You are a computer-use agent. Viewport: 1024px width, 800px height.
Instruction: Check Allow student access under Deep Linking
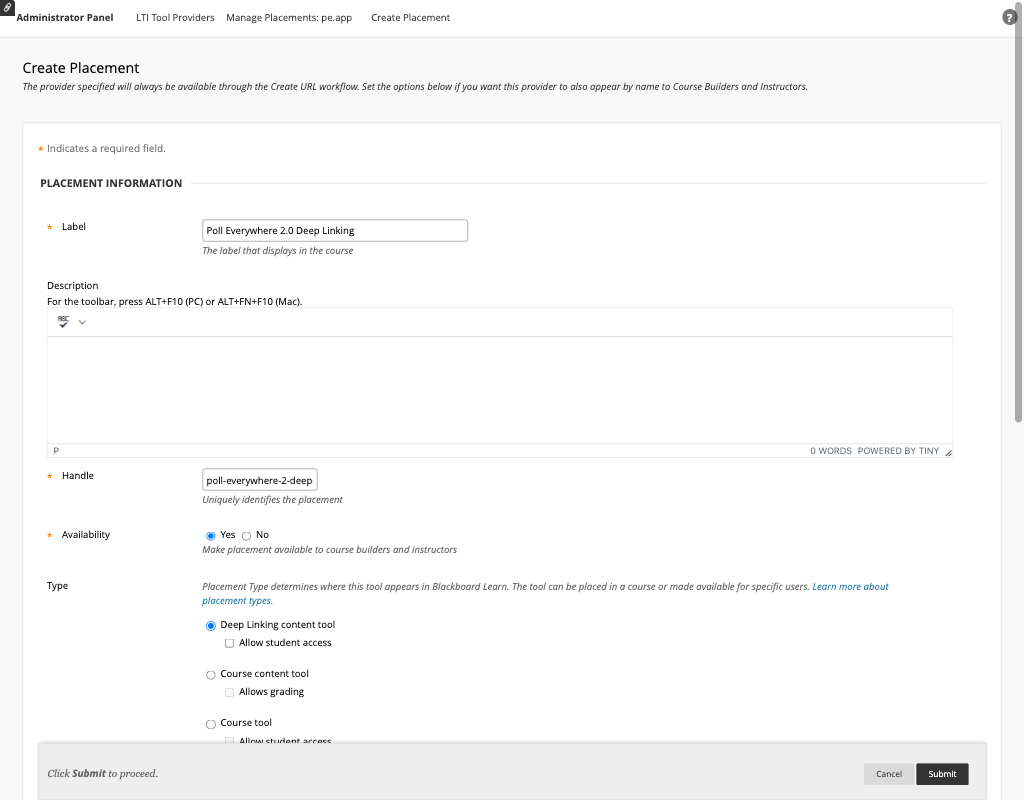point(229,643)
